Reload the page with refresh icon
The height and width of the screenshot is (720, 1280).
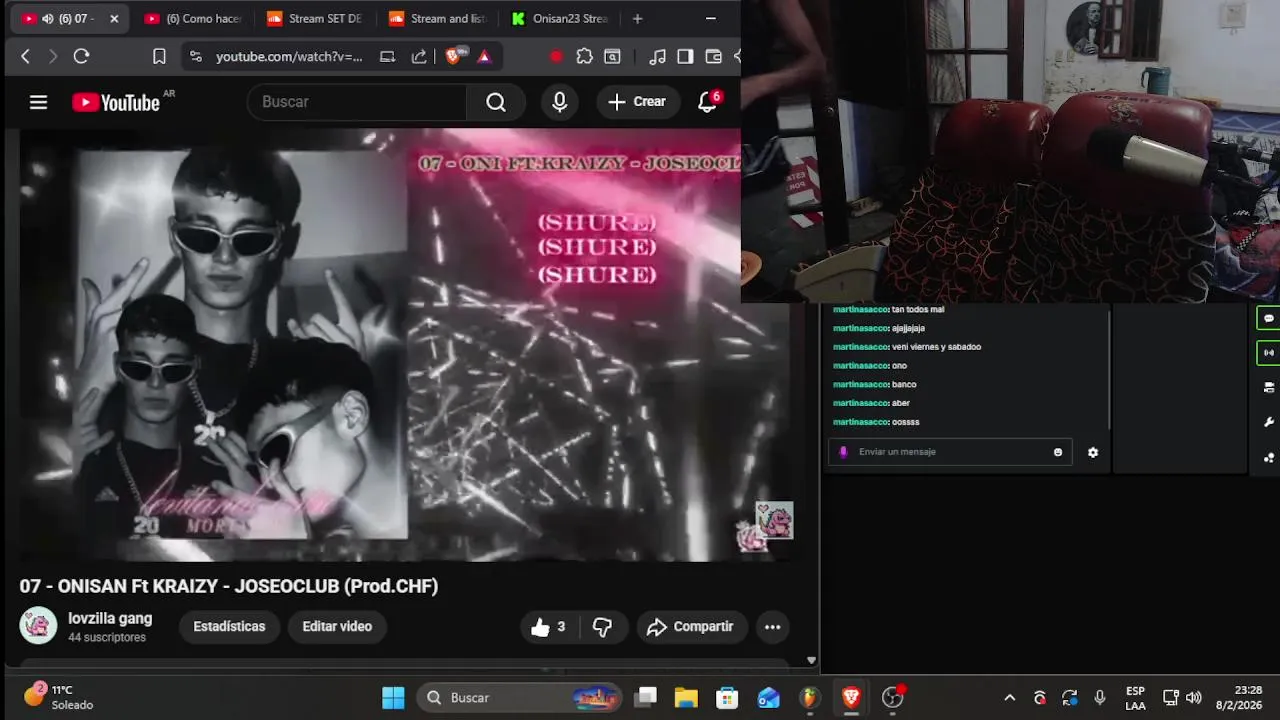coord(82,57)
